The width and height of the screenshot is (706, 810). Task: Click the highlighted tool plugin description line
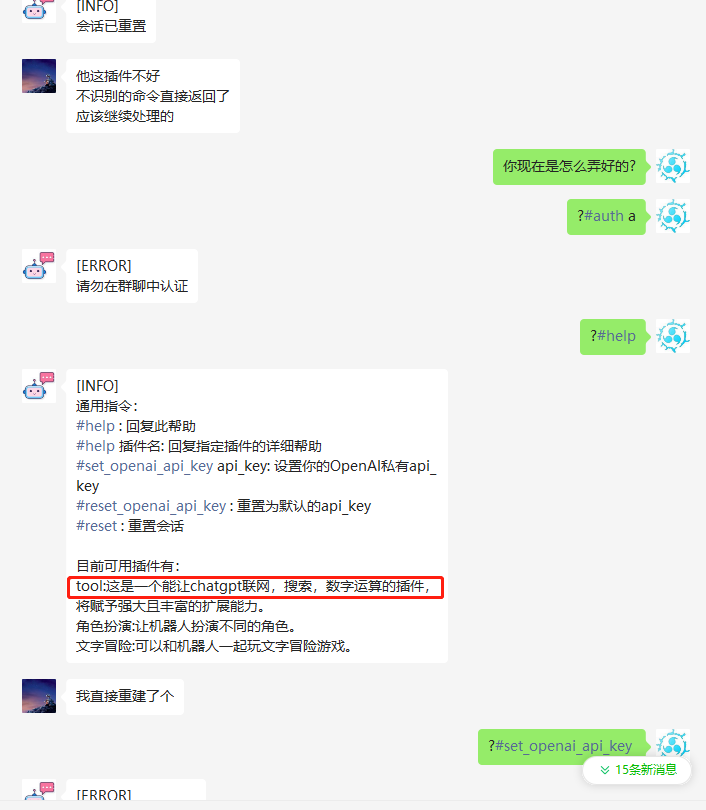click(255, 587)
